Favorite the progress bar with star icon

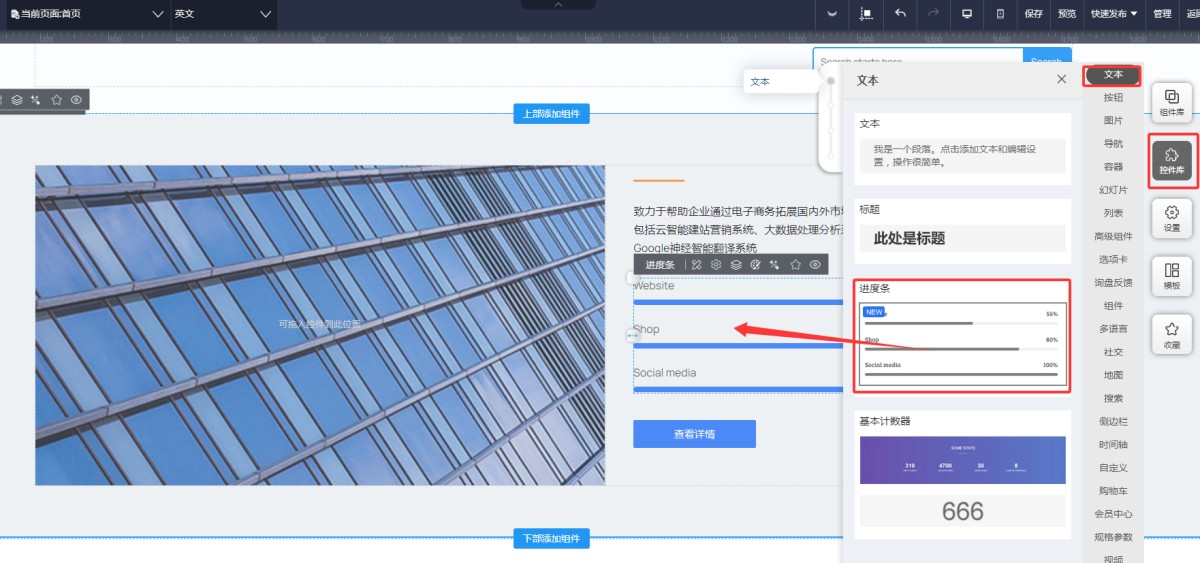click(x=795, y=264)
